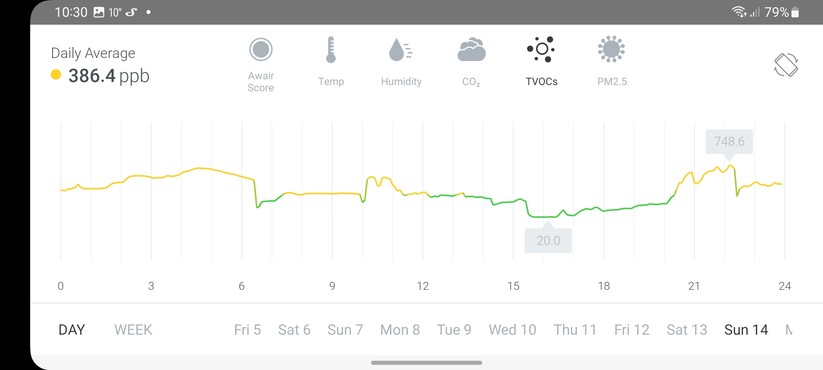Choose Sat 6 in the date strip

tap(294, 330)
